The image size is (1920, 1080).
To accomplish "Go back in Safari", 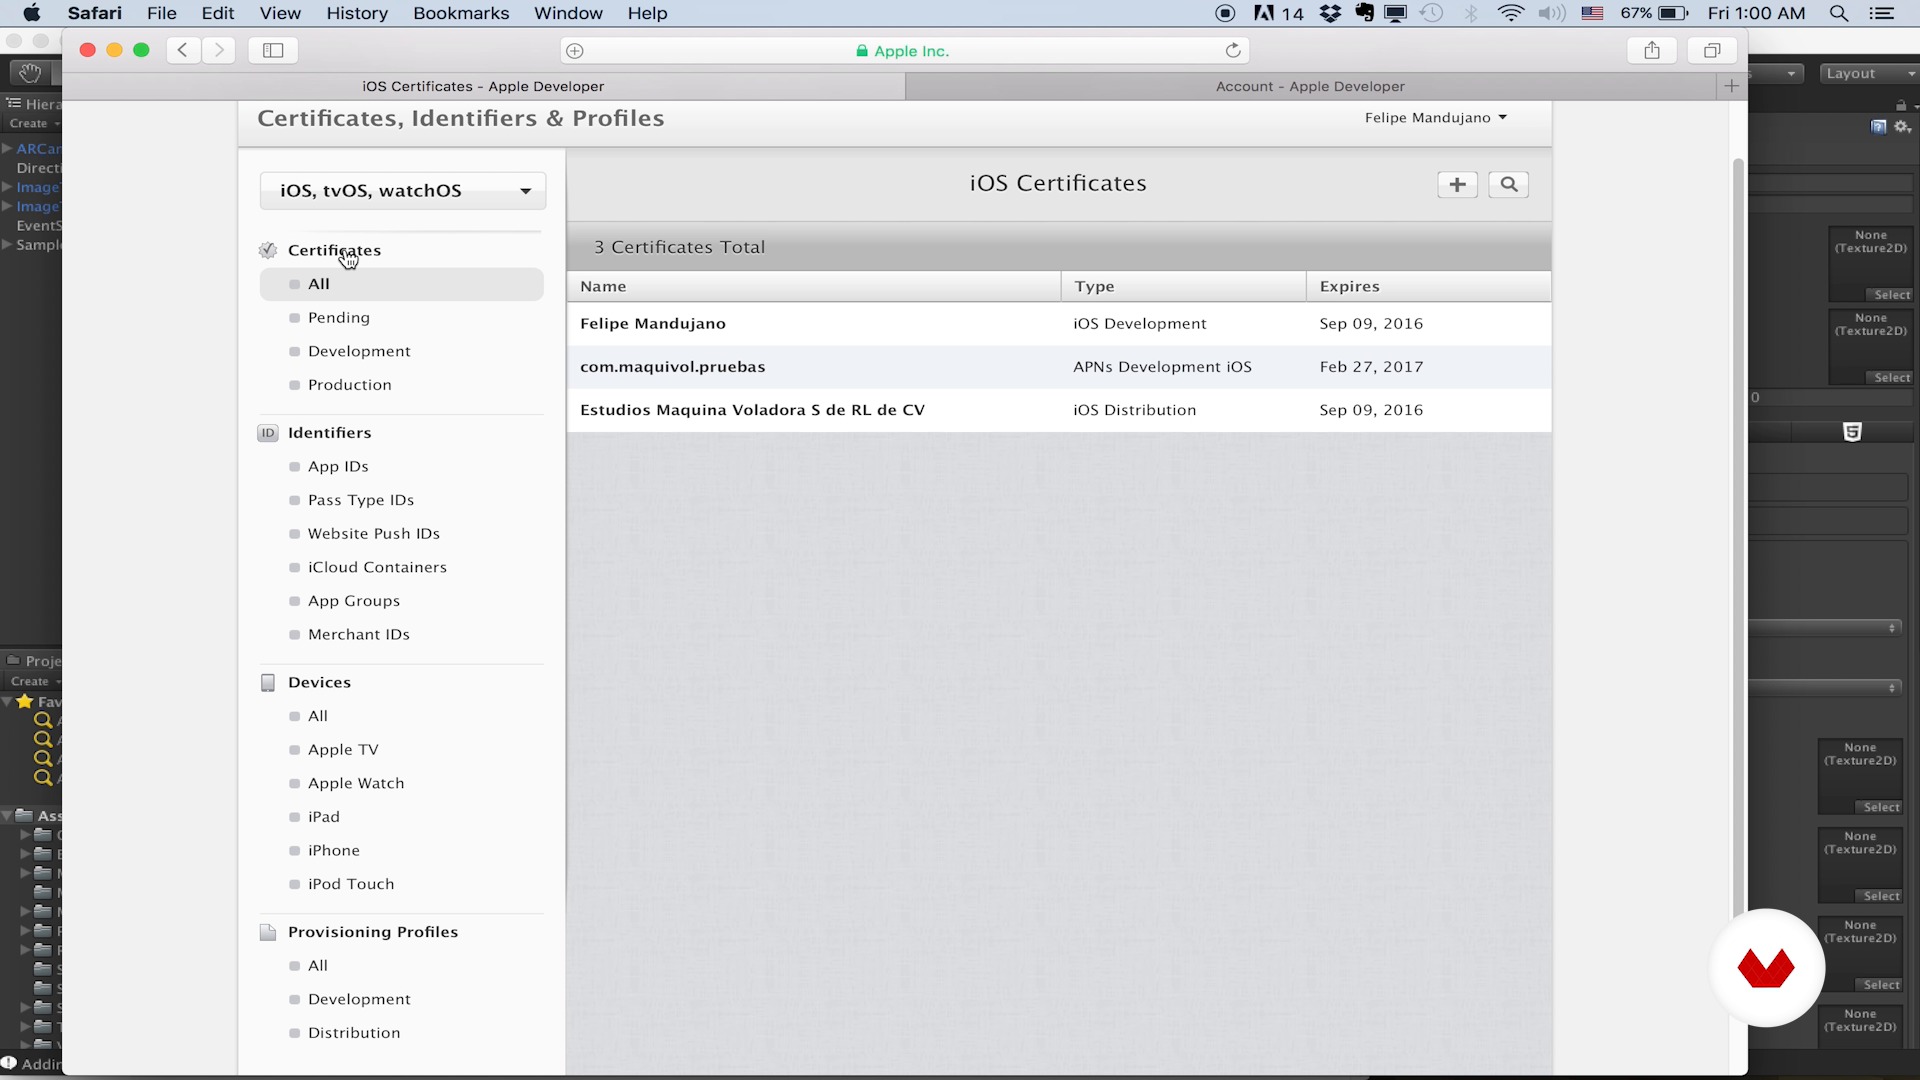I will point(183,50).
